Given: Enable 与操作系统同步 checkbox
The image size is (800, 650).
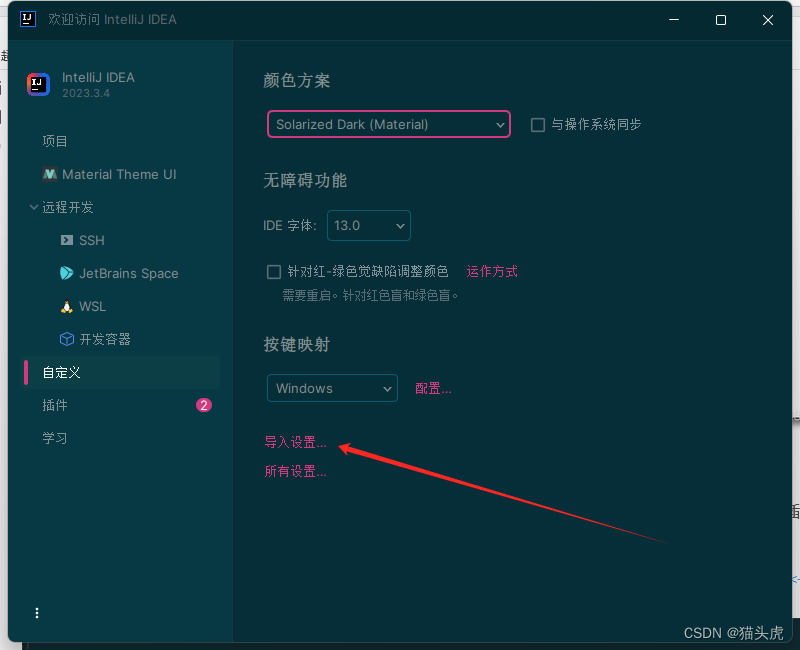Looking at the screenshot, I should pyautogui.click(x=538, y=125).
